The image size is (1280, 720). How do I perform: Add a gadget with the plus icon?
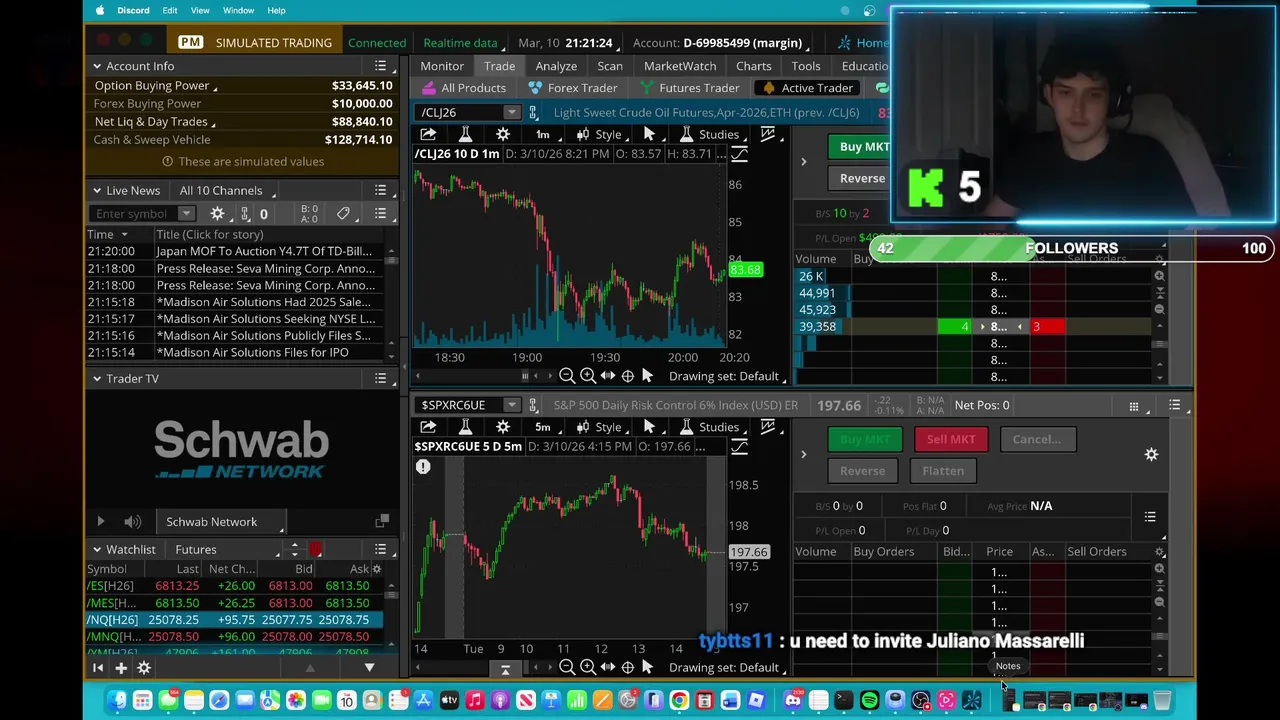point(120,667)
